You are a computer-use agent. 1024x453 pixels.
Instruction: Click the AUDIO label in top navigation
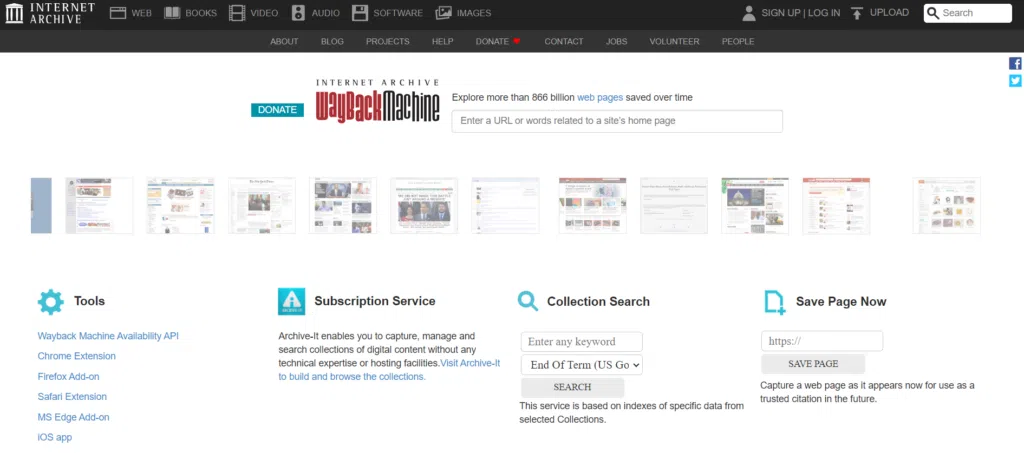tap(325, 13)
